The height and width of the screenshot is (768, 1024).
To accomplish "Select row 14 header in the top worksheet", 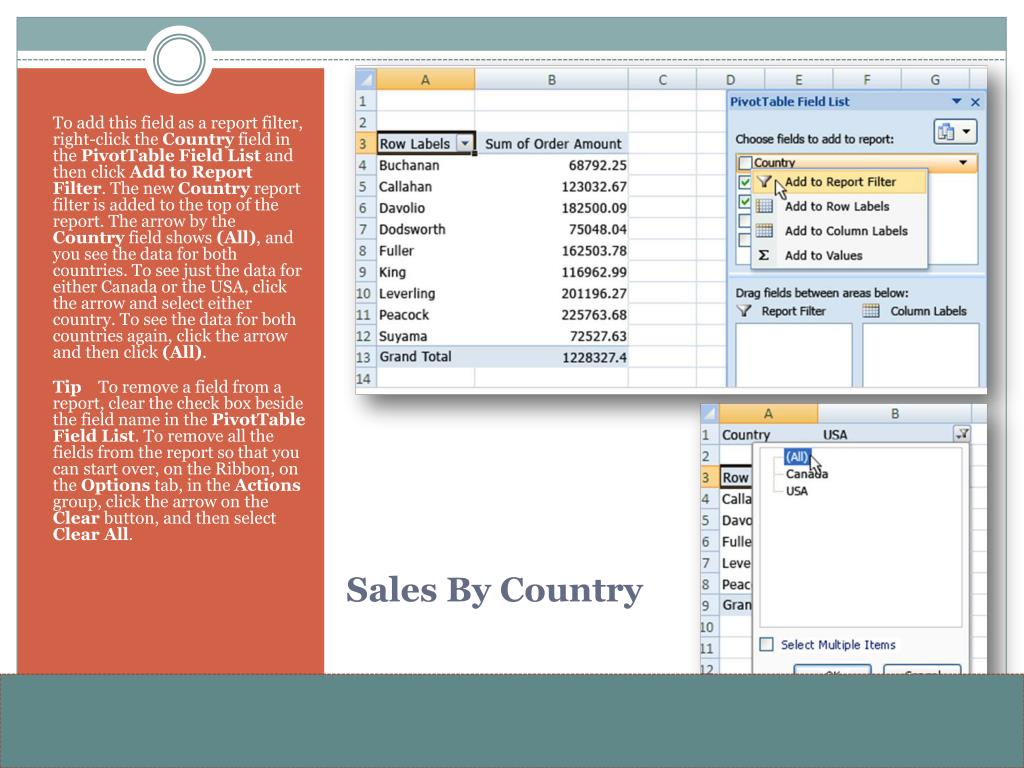I will click(365, 379).
